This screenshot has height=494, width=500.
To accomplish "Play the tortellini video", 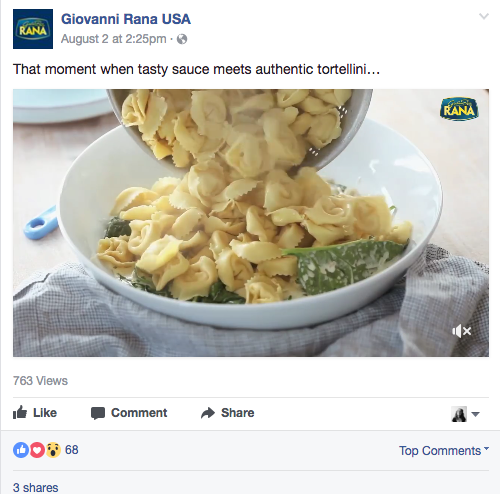I will point(251,223).
